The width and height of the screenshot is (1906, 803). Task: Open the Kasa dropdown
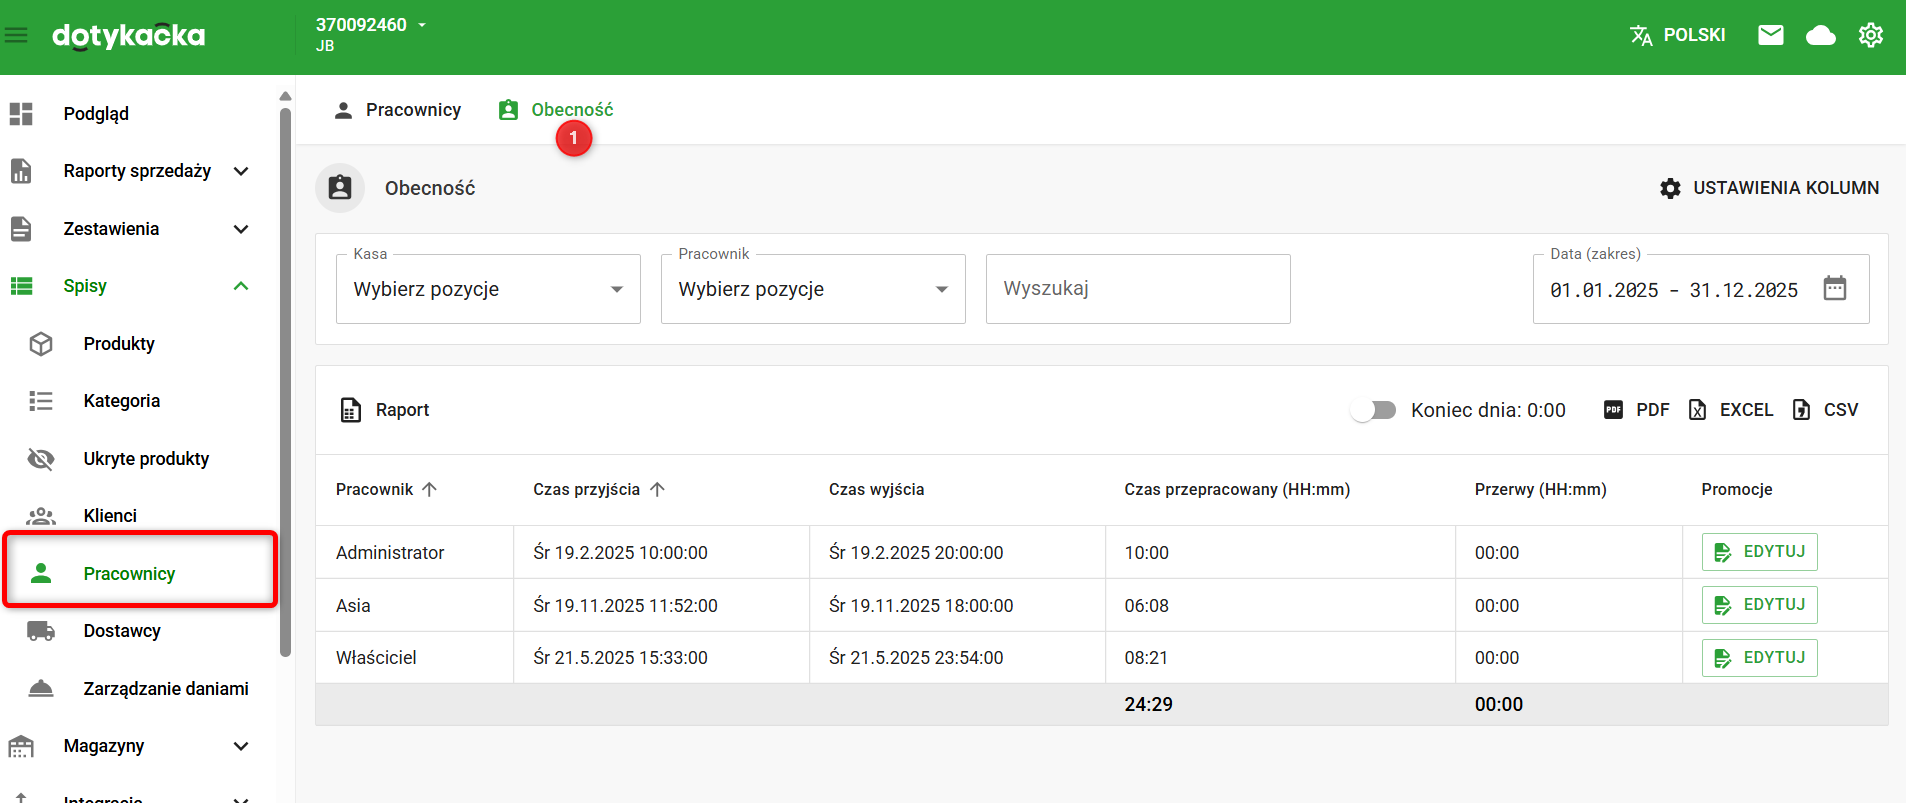[488, 289]
